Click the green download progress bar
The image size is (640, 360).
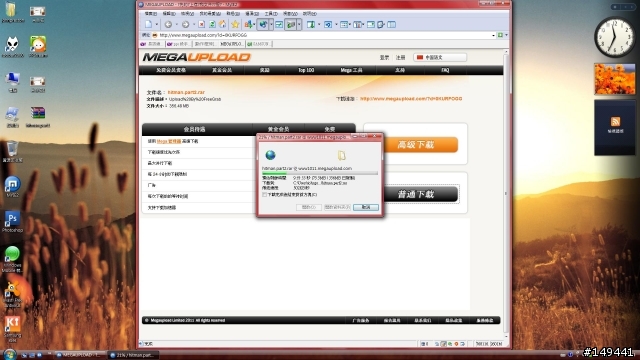point(320,173)
